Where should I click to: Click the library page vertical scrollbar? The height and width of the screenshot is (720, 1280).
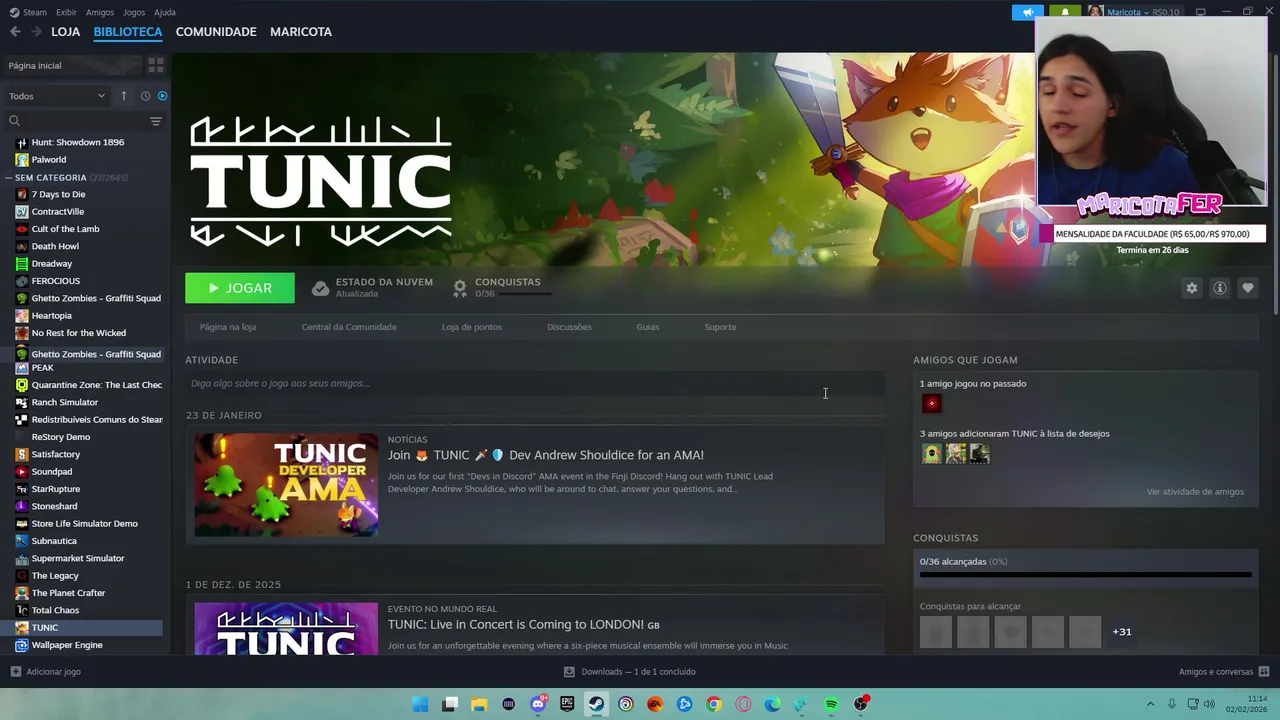tap(1275, 186)
